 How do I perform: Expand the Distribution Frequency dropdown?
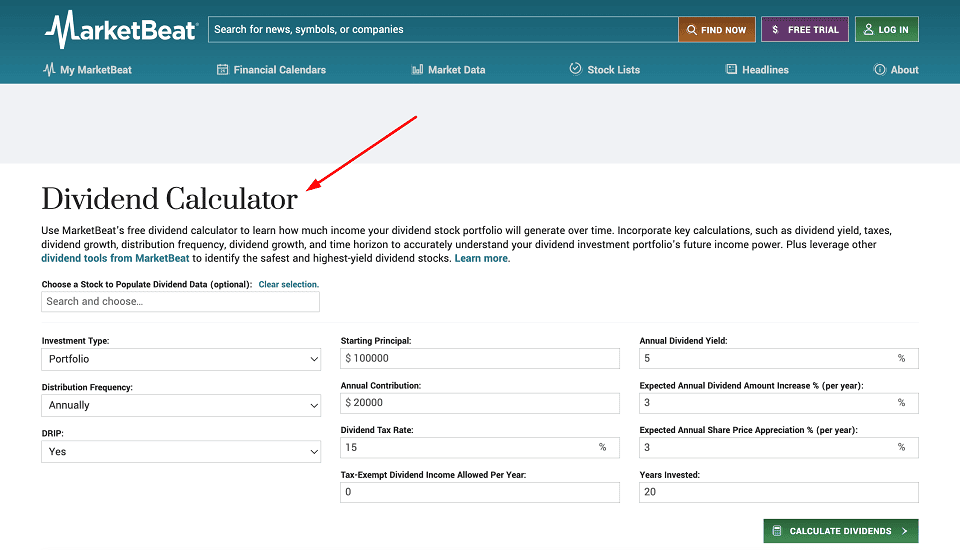(x=181, y=405)
